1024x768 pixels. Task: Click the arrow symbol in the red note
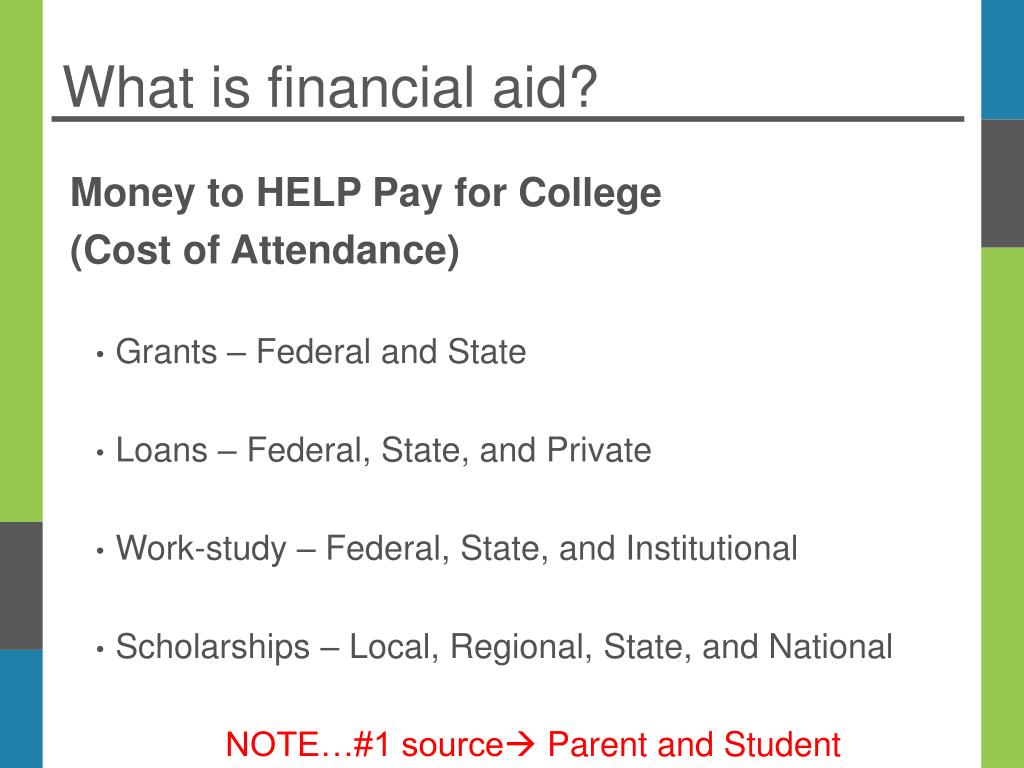pos(520,744)
